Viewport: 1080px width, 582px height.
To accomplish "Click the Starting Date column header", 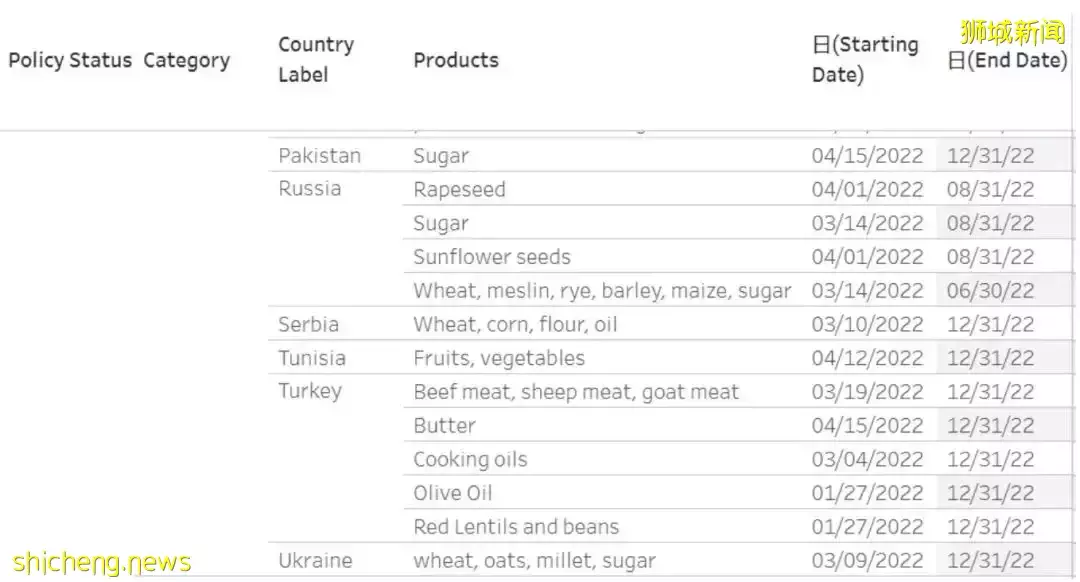I will [865, 60].
